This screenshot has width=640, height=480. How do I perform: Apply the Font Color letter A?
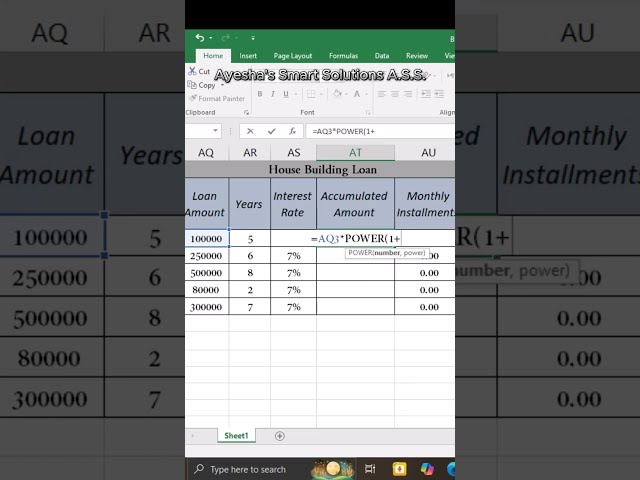click(357, 94)
